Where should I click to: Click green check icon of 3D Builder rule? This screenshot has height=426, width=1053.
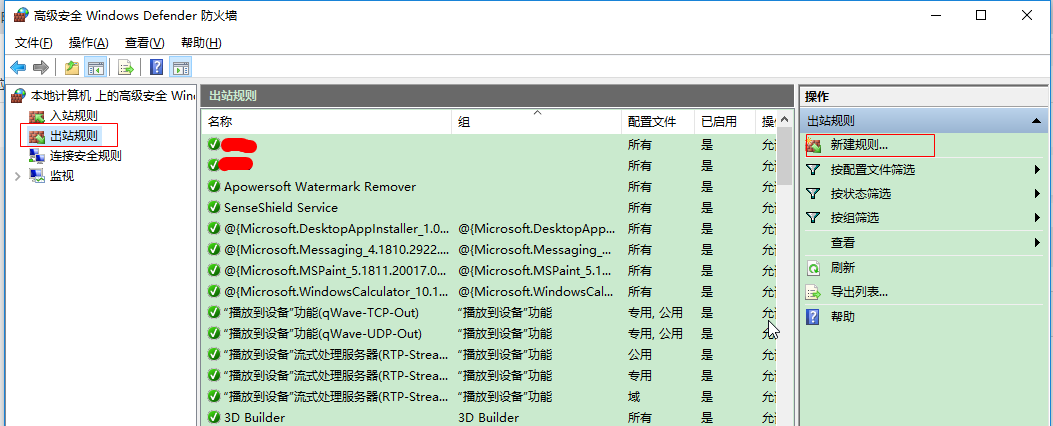214,417
